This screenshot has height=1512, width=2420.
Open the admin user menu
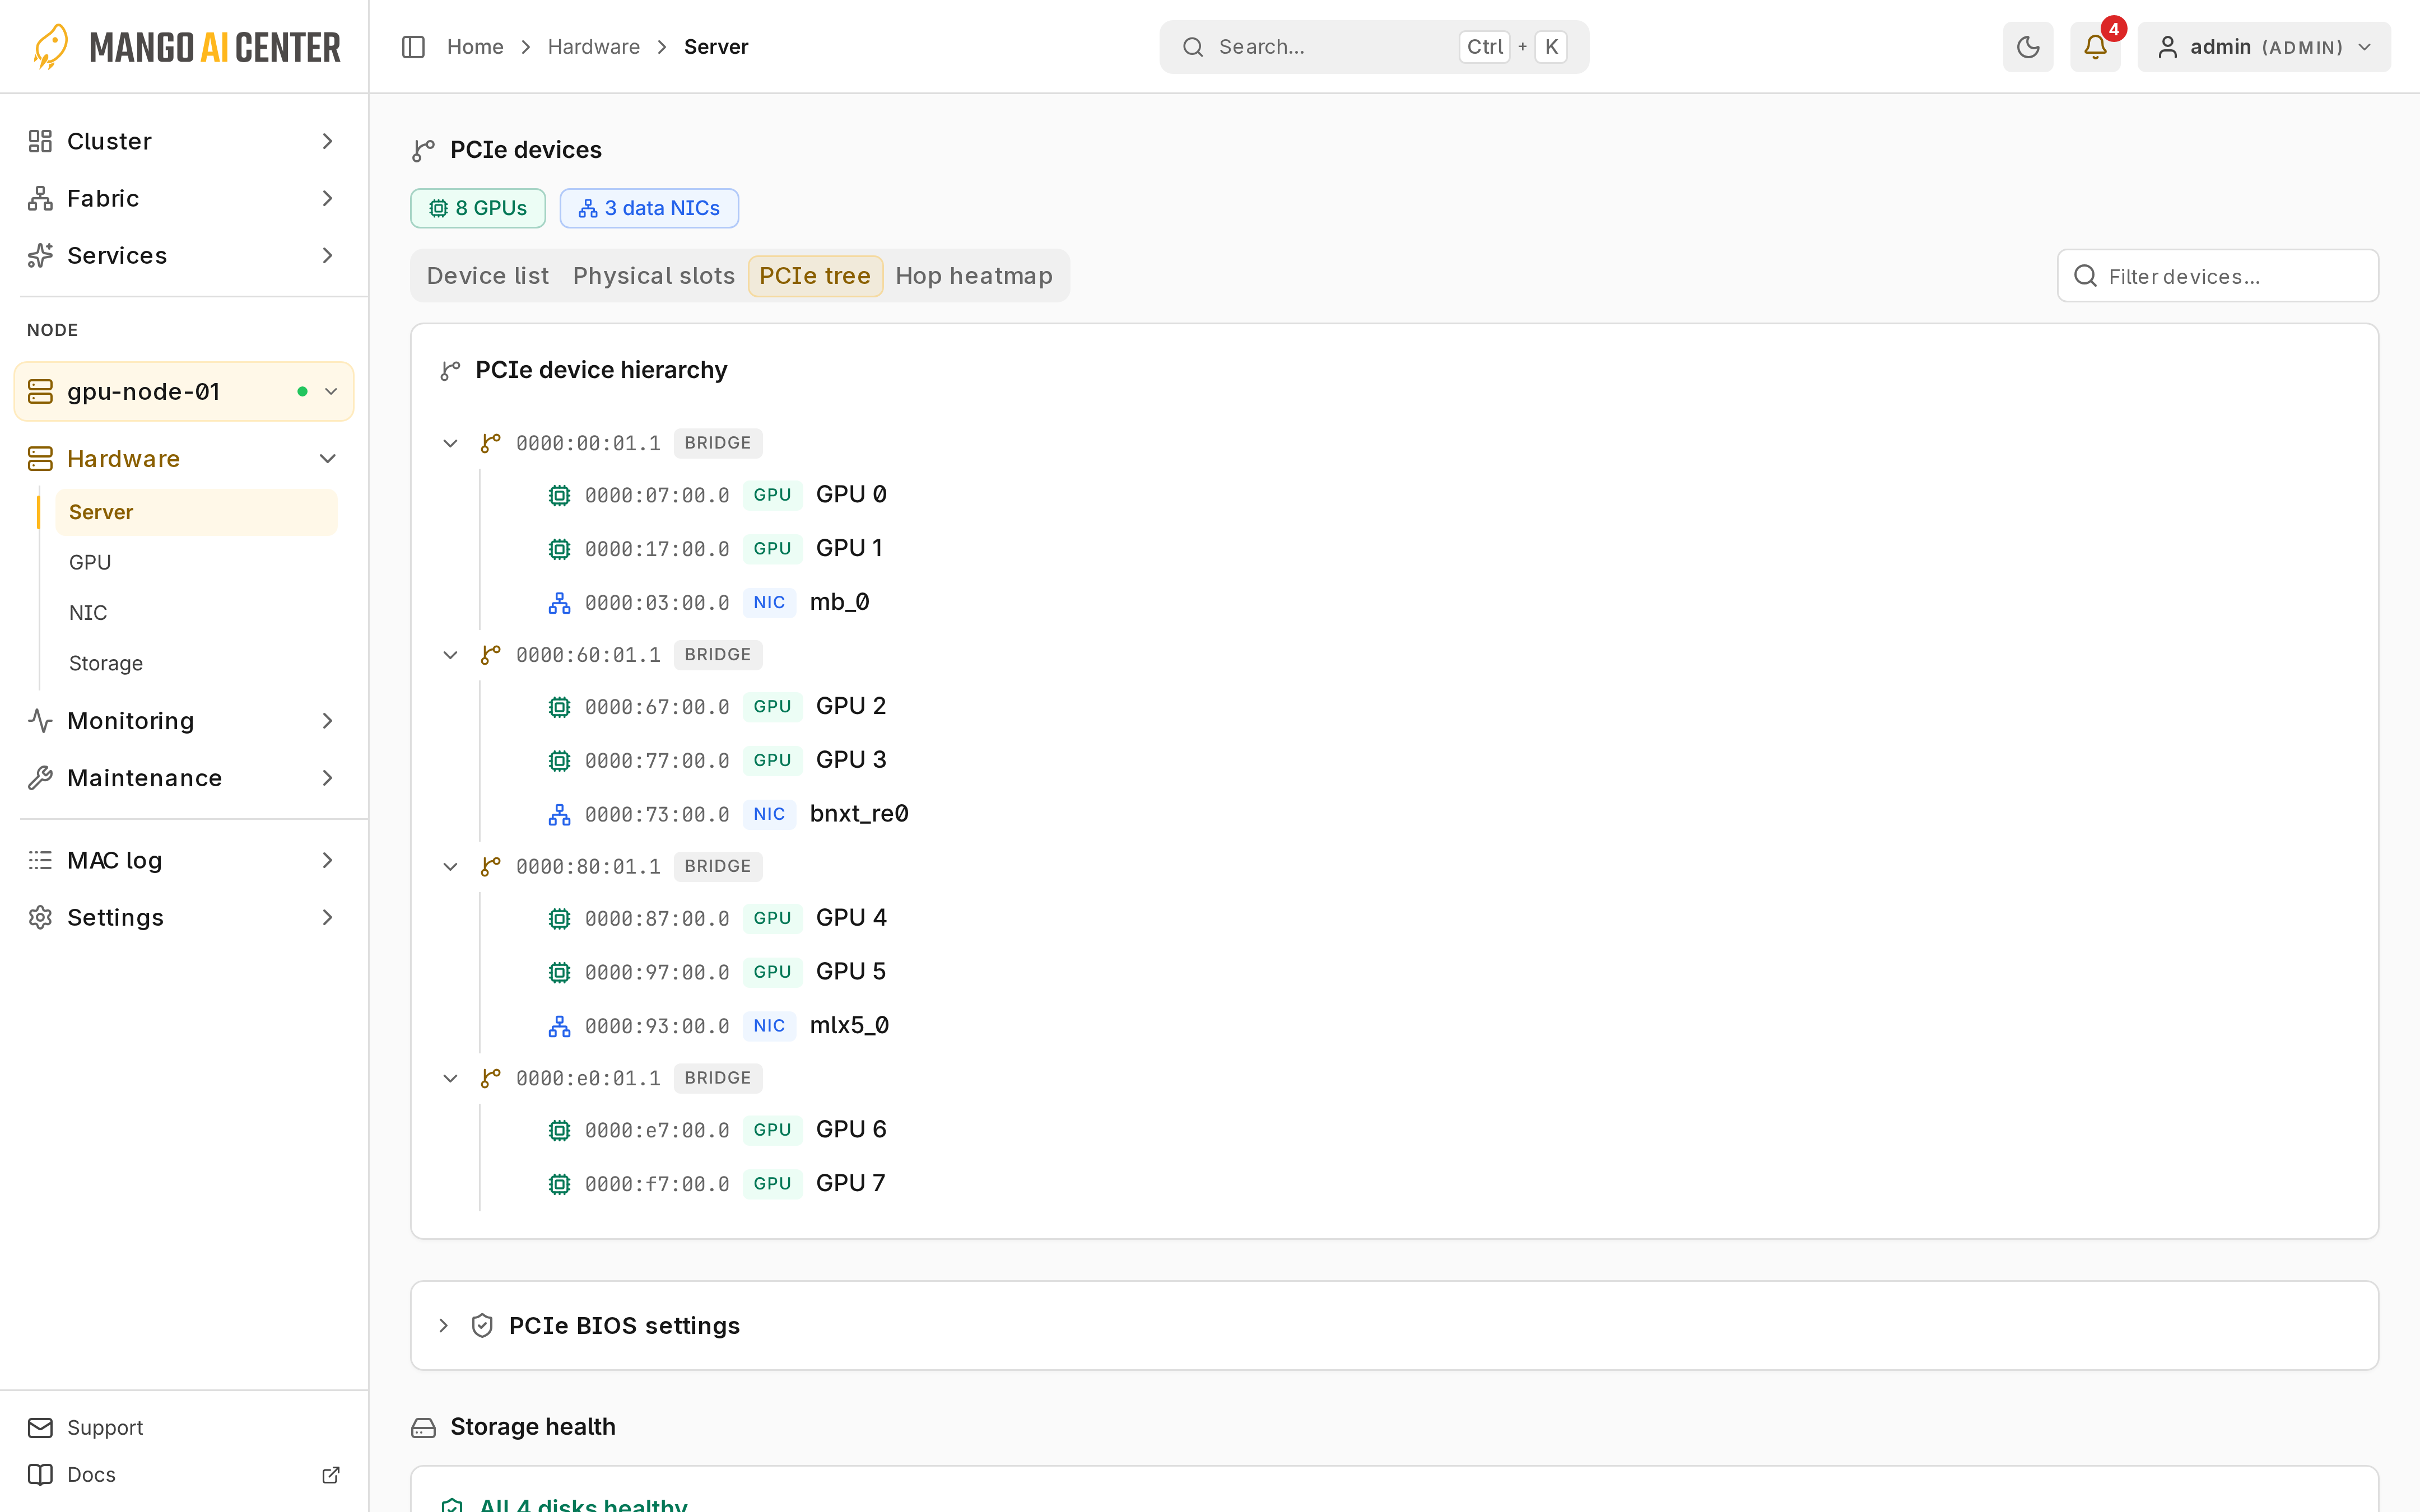point(2263,47)
